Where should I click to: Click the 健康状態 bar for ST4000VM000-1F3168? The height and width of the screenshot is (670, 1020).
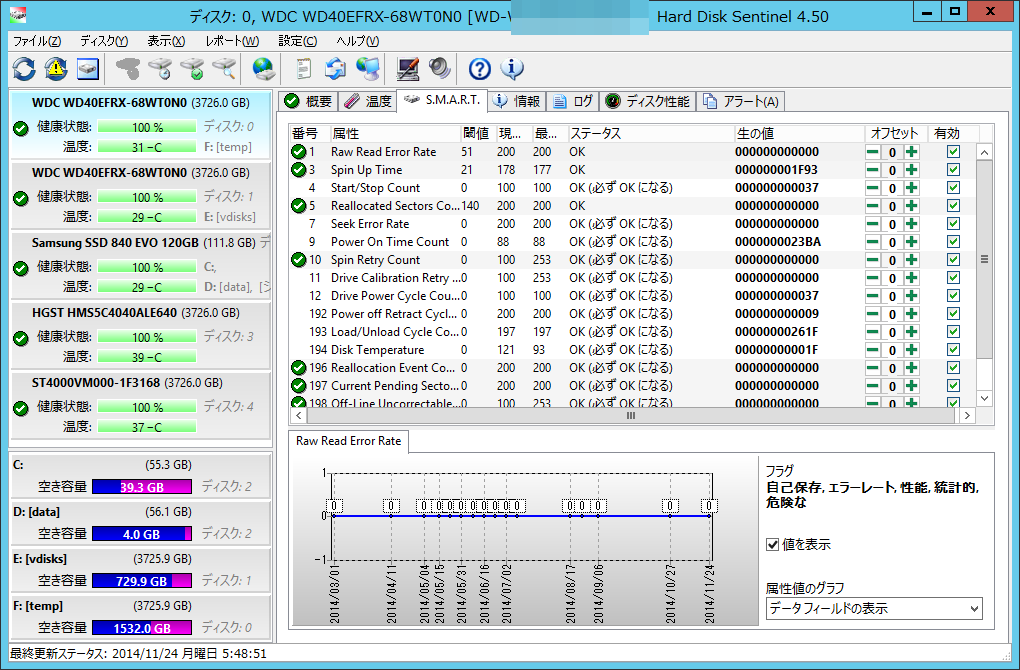pyautogui.click(x=147, y=407)
